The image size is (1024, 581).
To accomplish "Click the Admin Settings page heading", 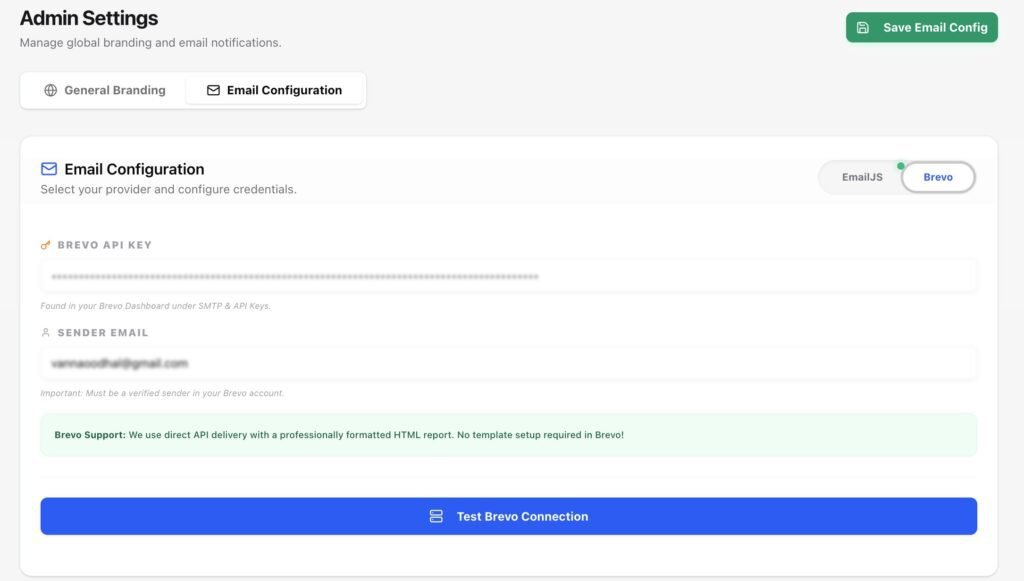I will 87,17.
